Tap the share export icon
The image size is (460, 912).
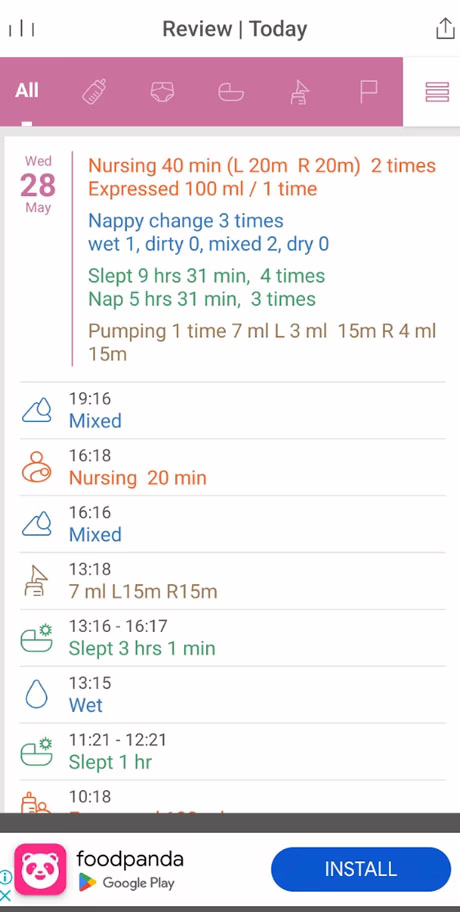click(x=445, y=28)
